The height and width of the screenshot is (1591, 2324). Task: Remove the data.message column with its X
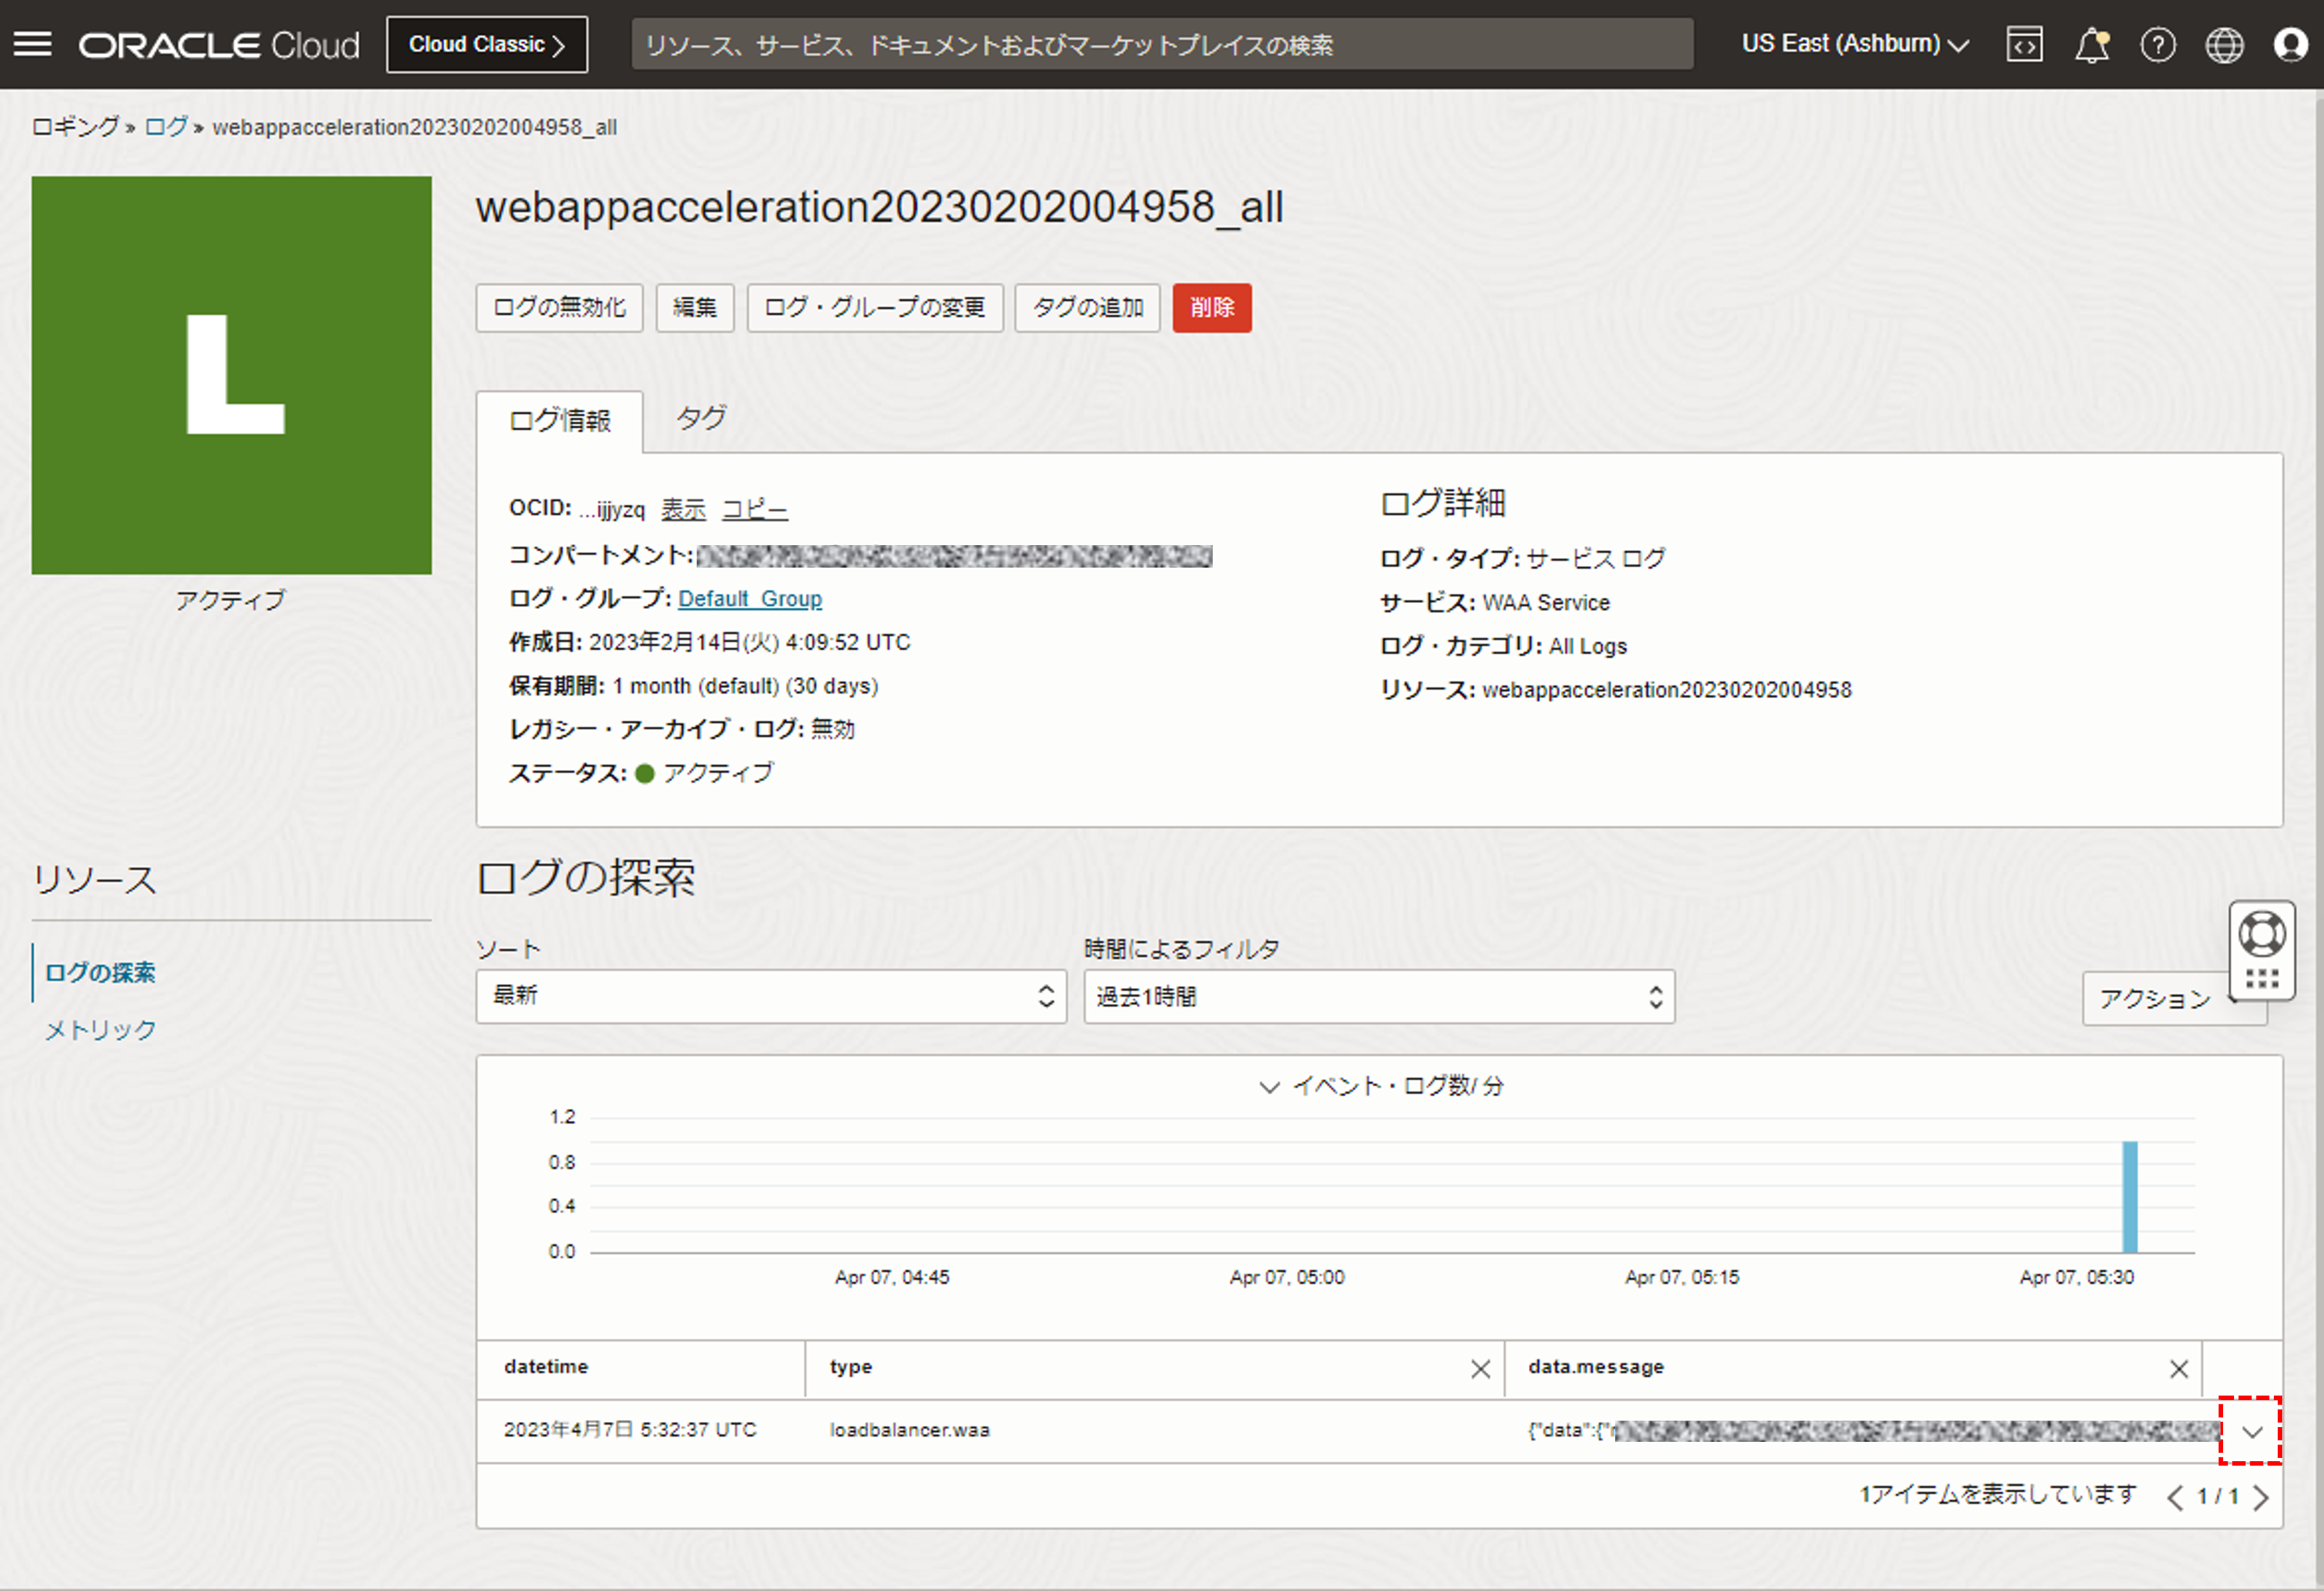pos(2178,1369)
